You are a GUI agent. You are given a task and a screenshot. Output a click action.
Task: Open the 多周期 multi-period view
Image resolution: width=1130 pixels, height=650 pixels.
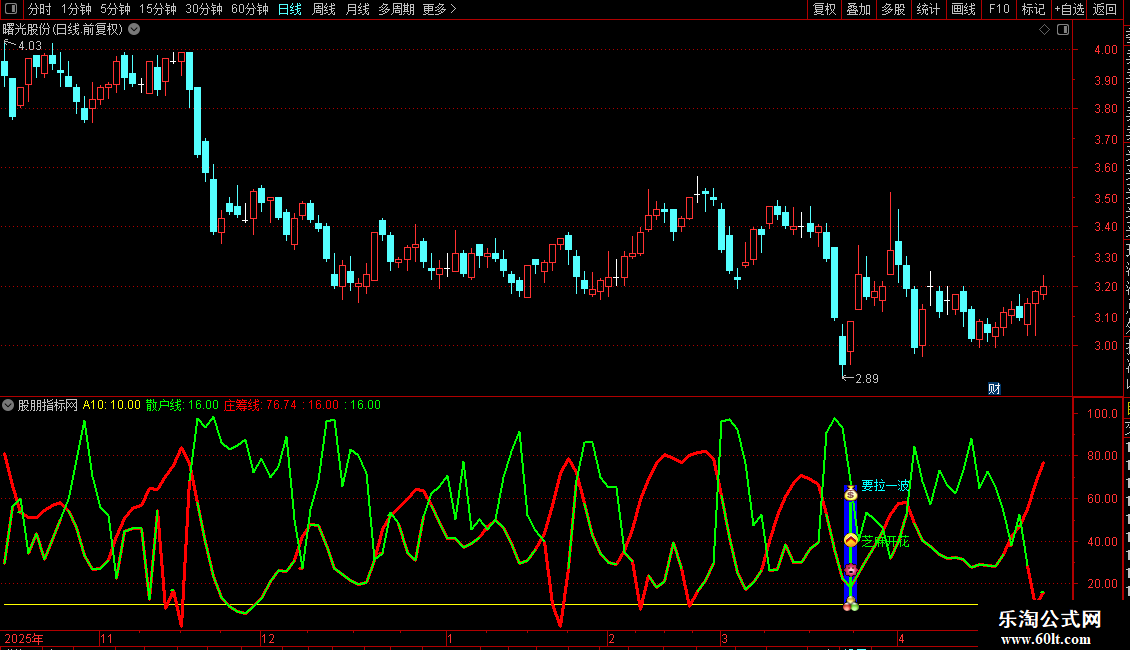pyautogui.click(x=396, y=9)
